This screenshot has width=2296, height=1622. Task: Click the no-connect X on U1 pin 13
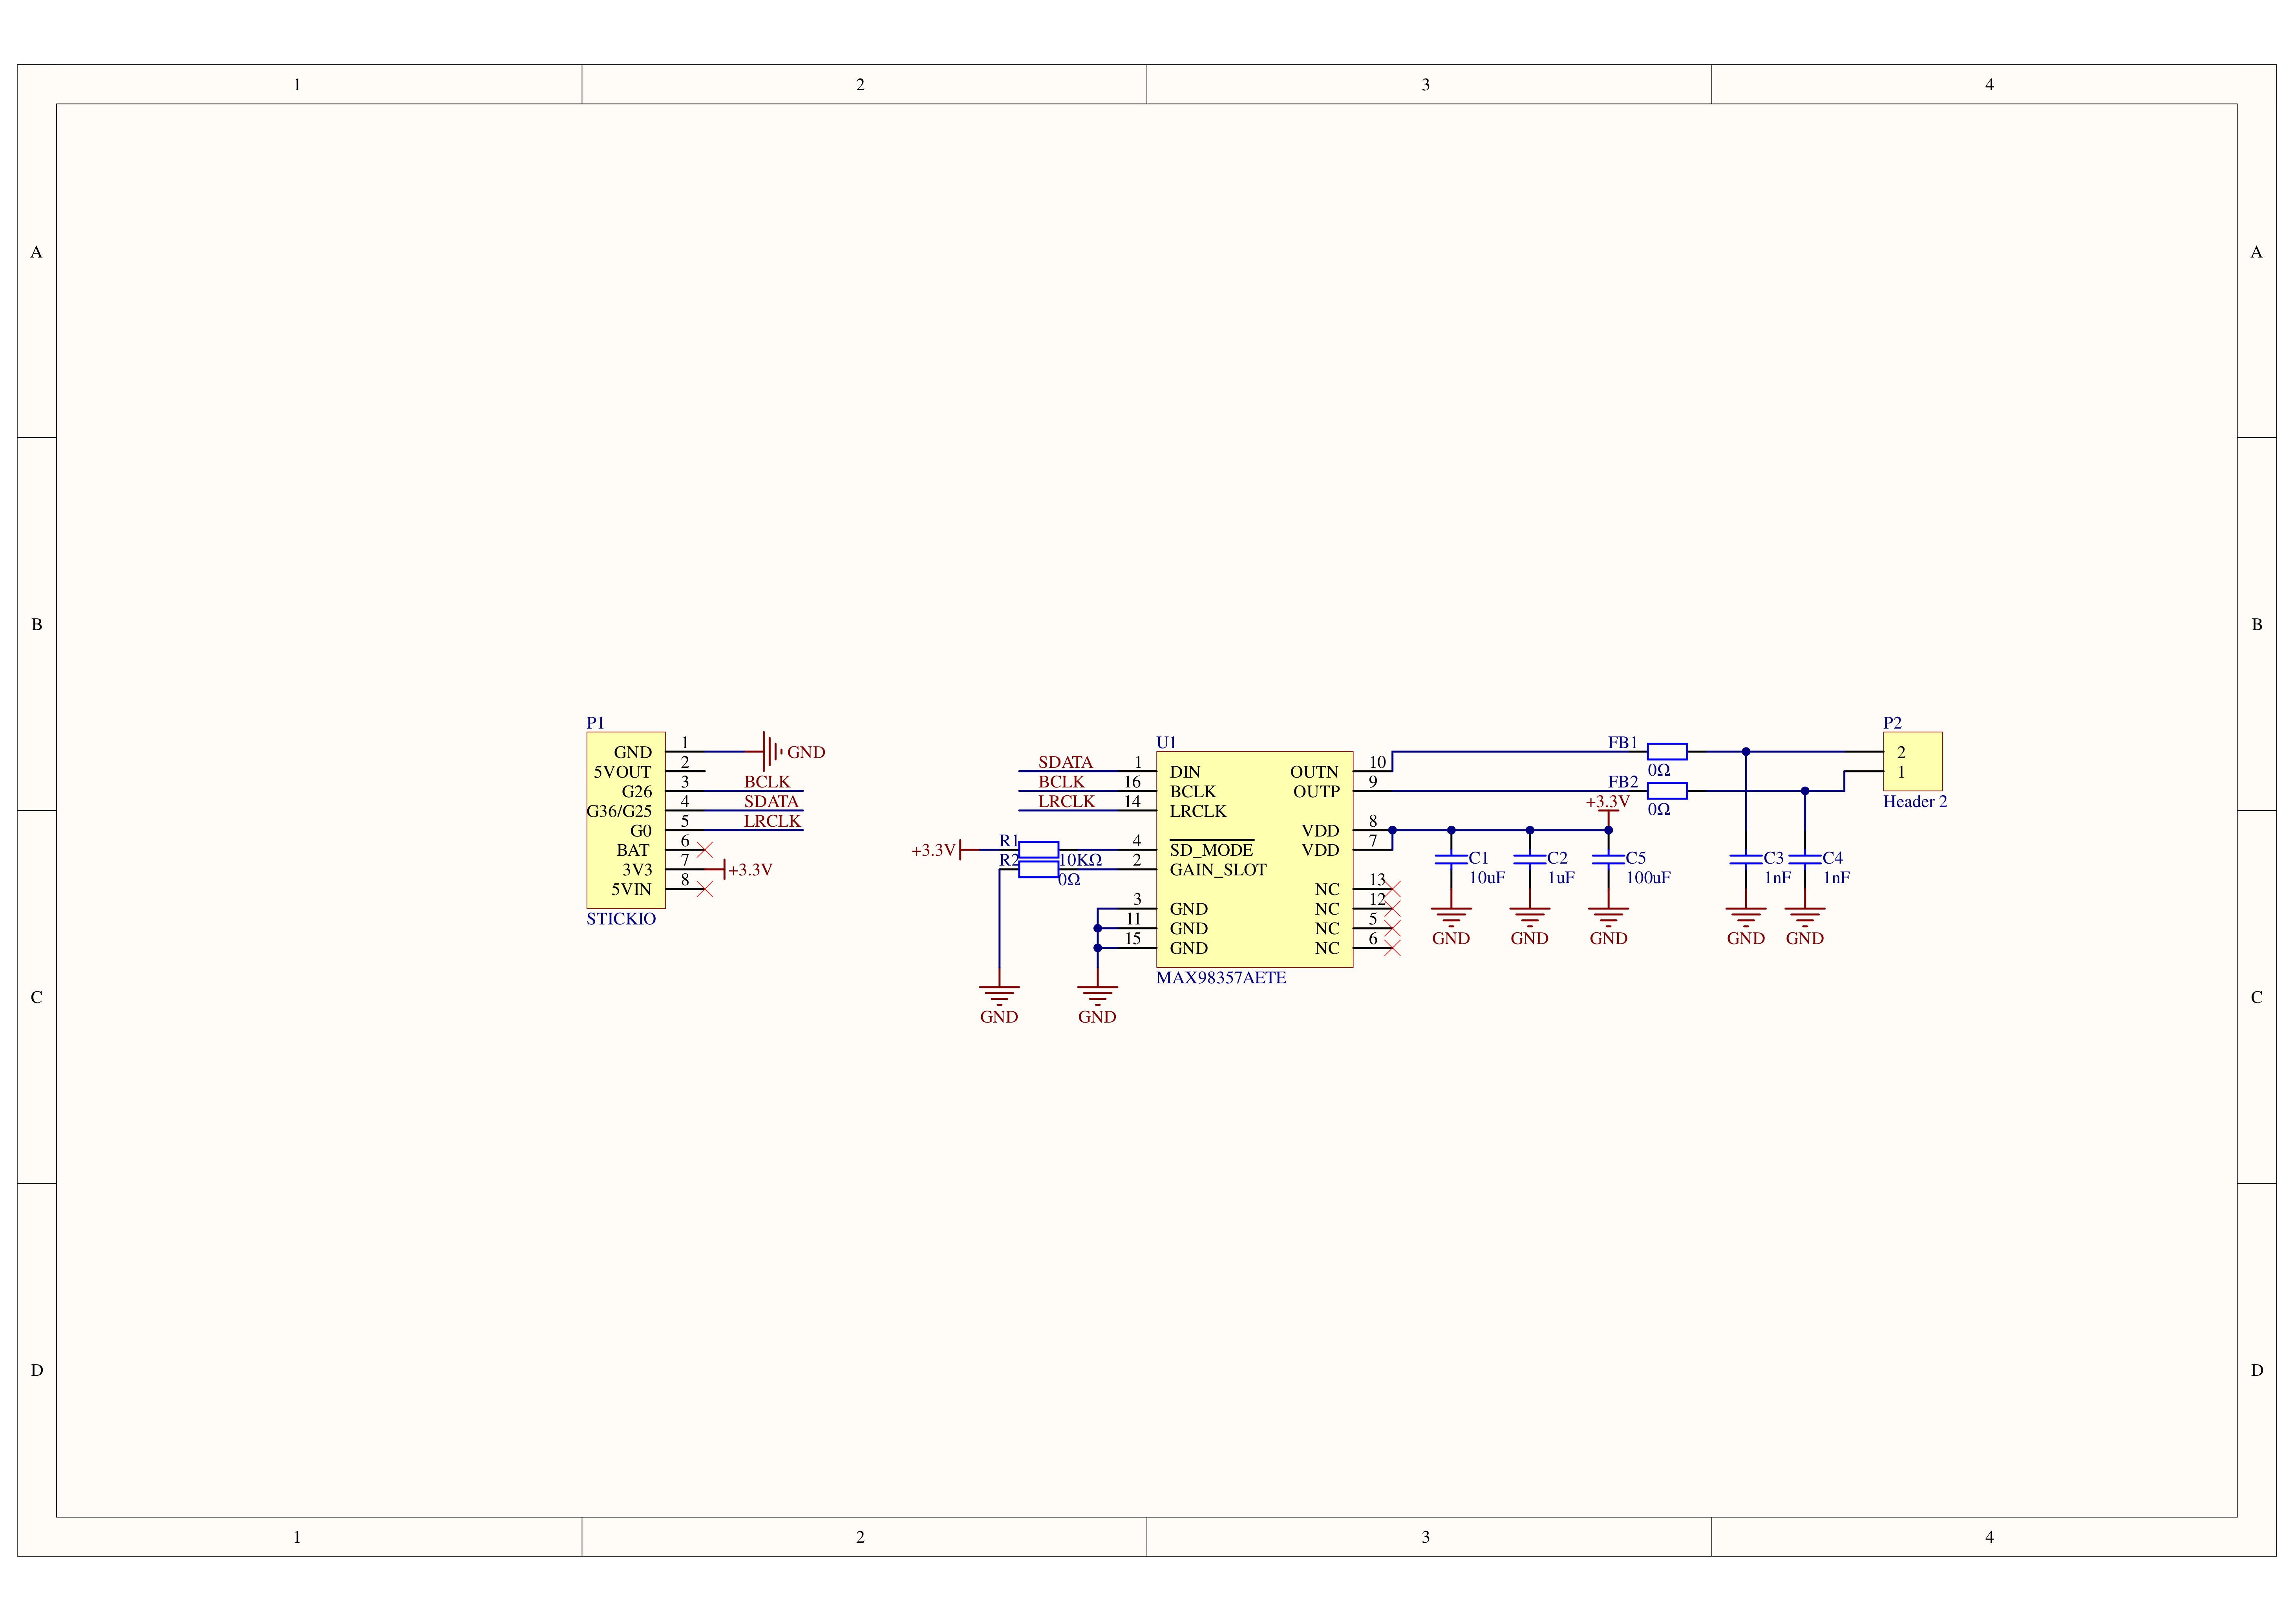click(x=1392, y=889)
